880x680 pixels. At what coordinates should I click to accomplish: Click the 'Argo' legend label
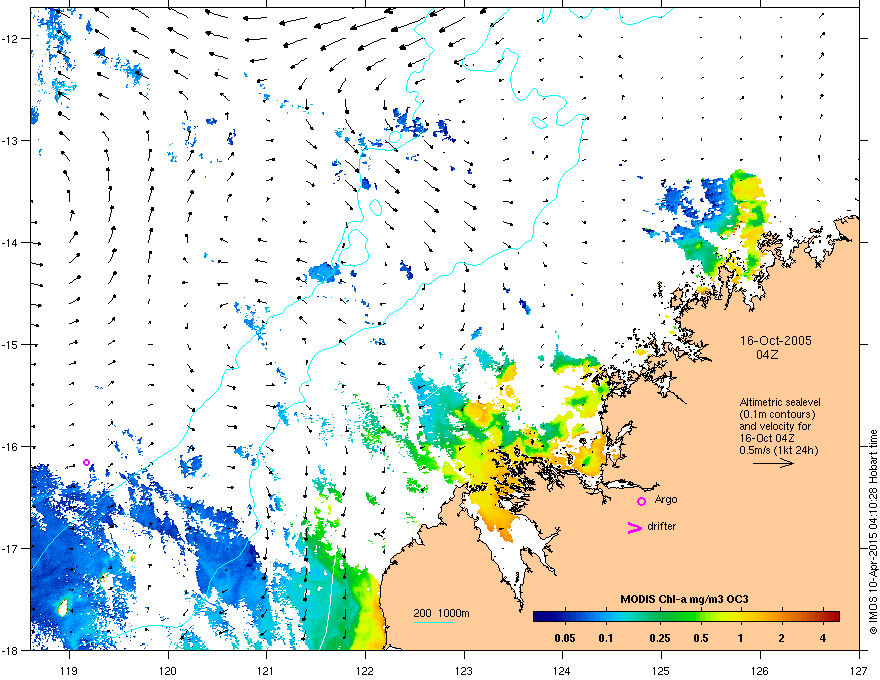coord(666,499)
